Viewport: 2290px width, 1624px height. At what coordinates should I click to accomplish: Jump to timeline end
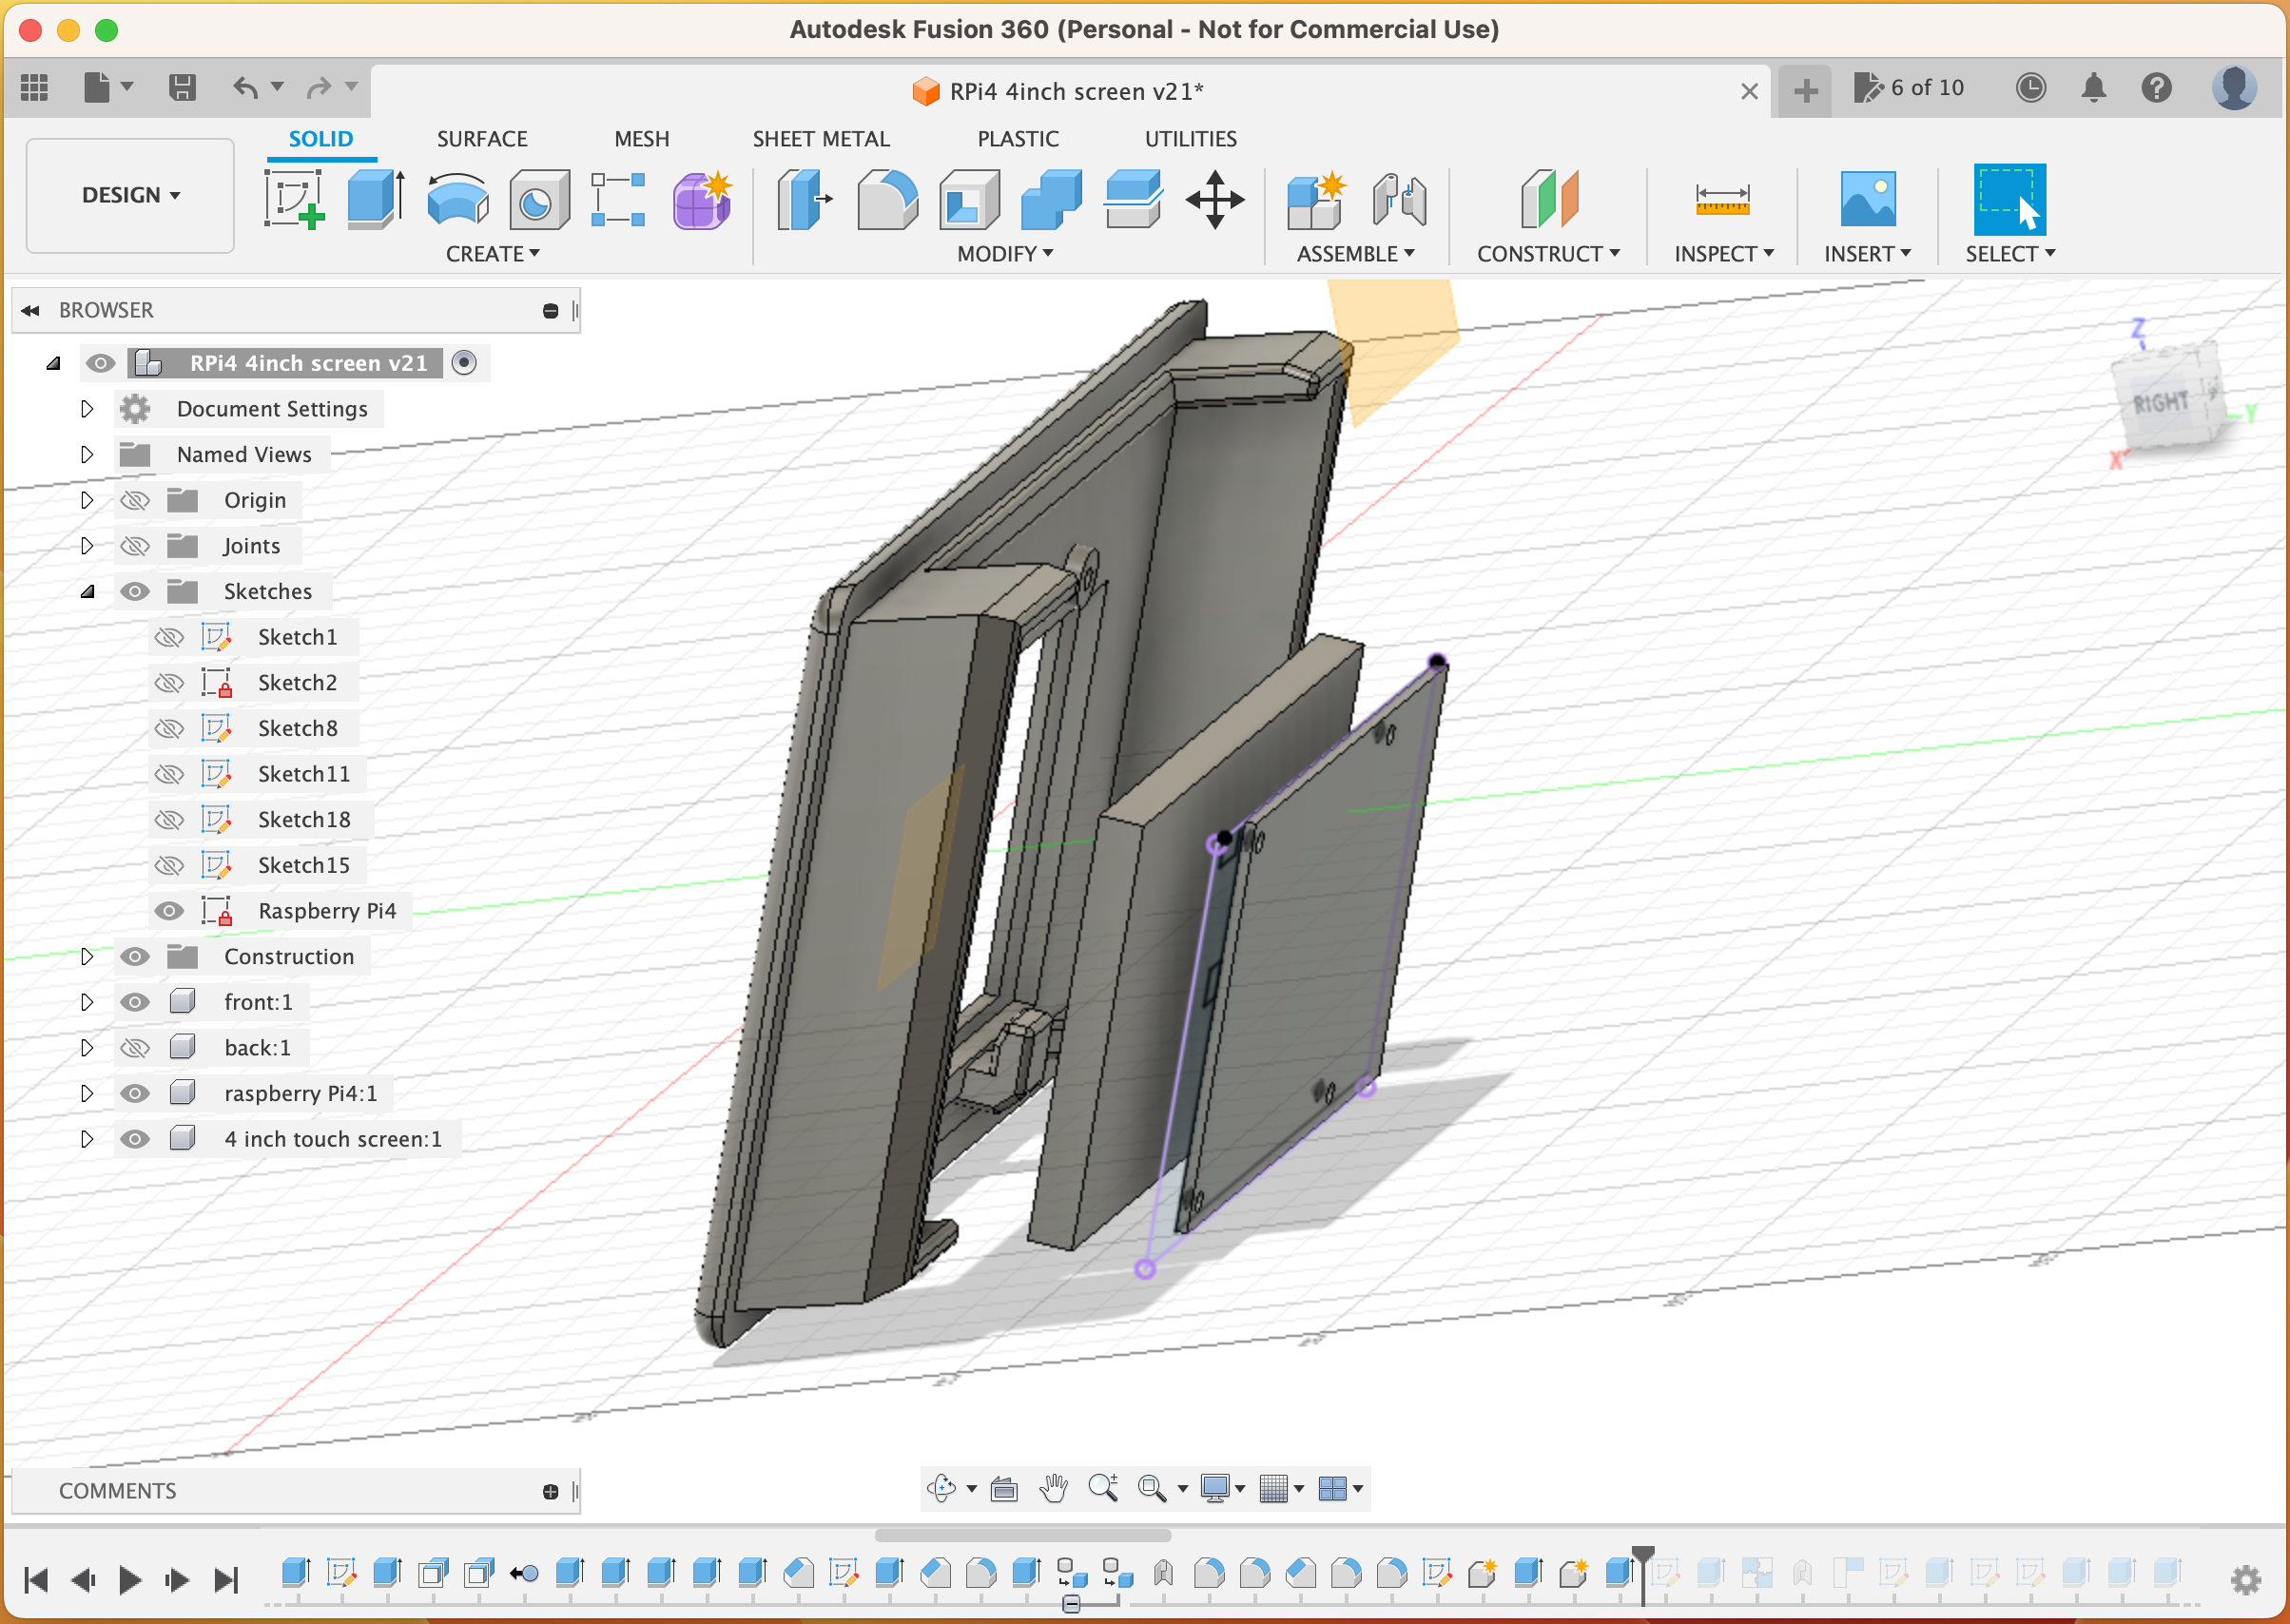point(226,1580)
